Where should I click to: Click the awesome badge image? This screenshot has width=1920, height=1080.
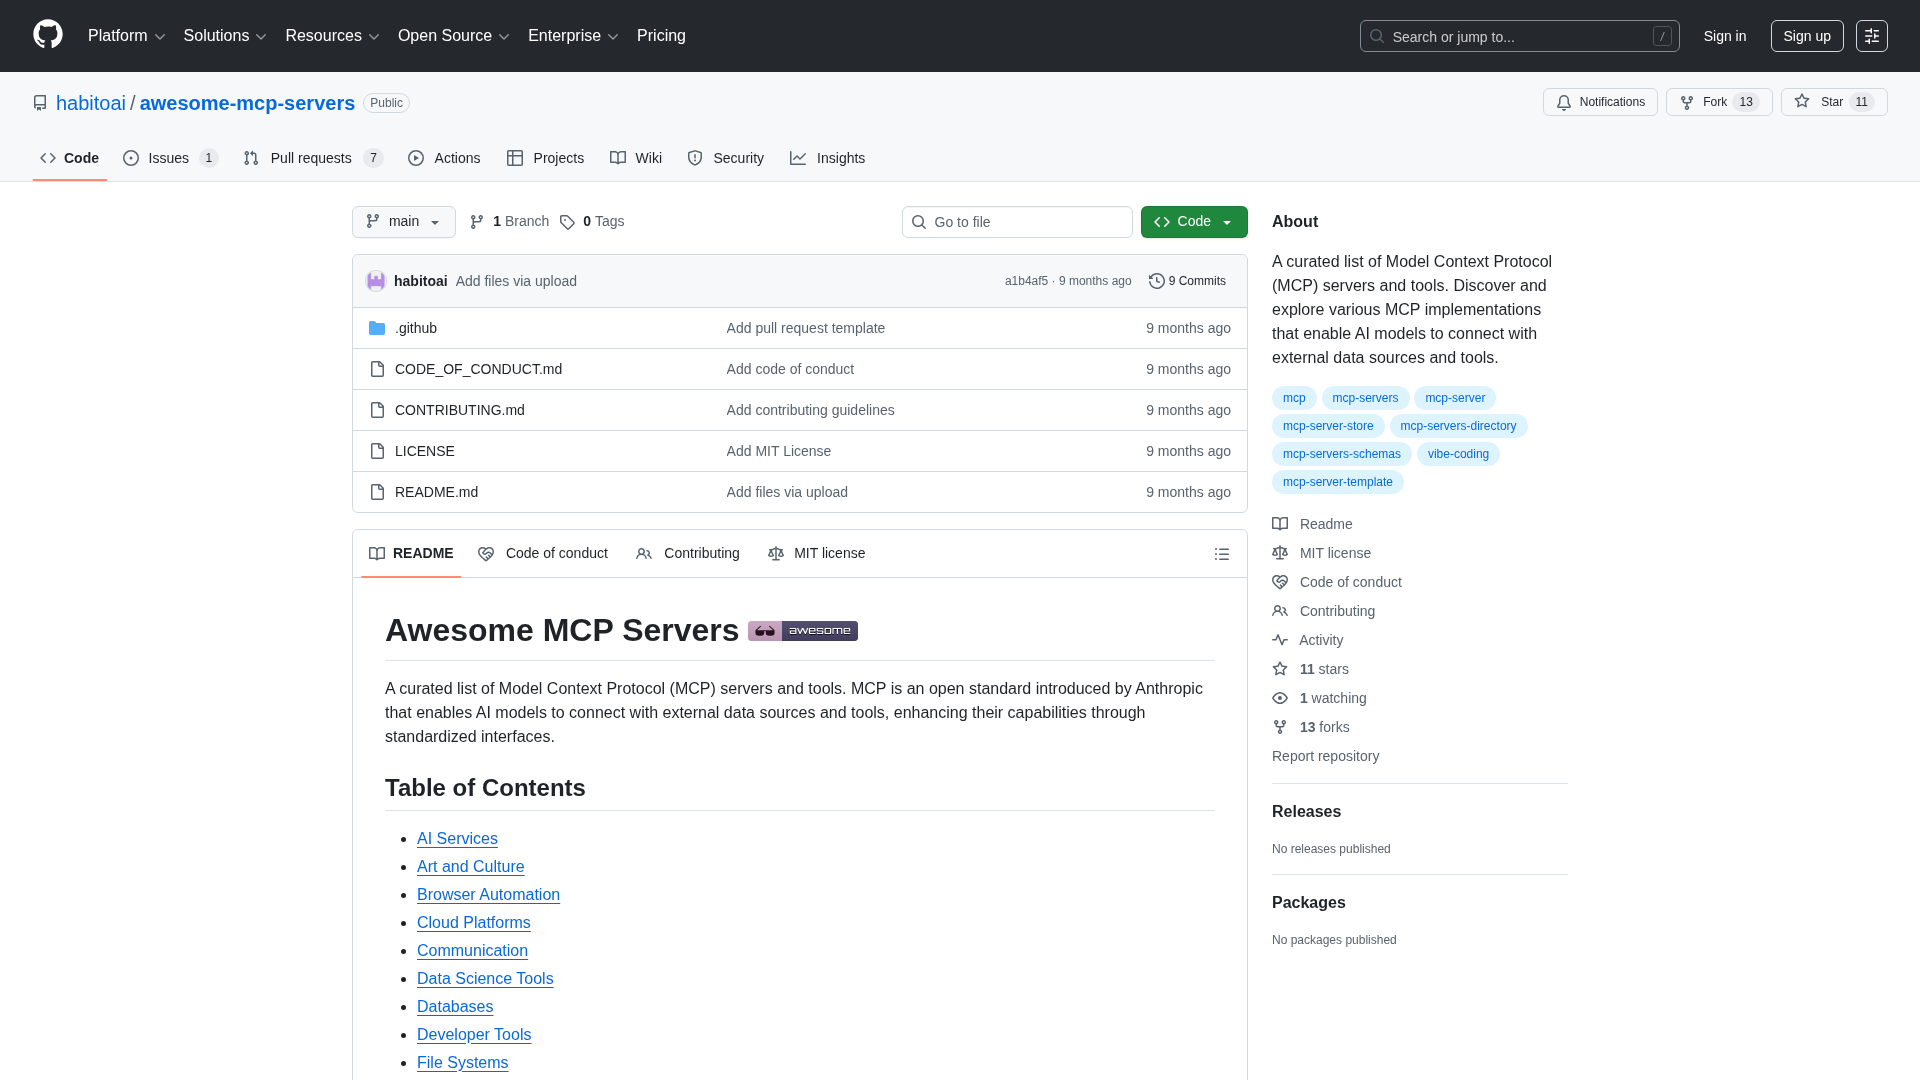point(802,631)
